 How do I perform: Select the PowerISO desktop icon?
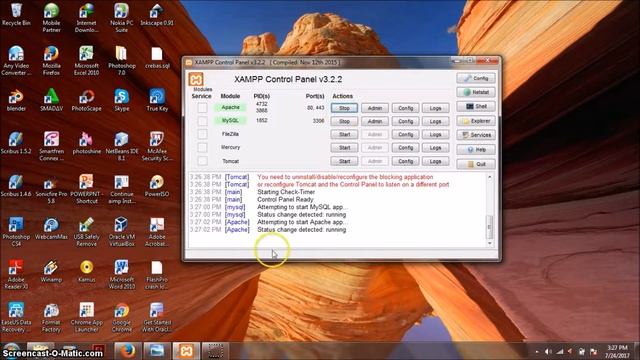[157, 186]
